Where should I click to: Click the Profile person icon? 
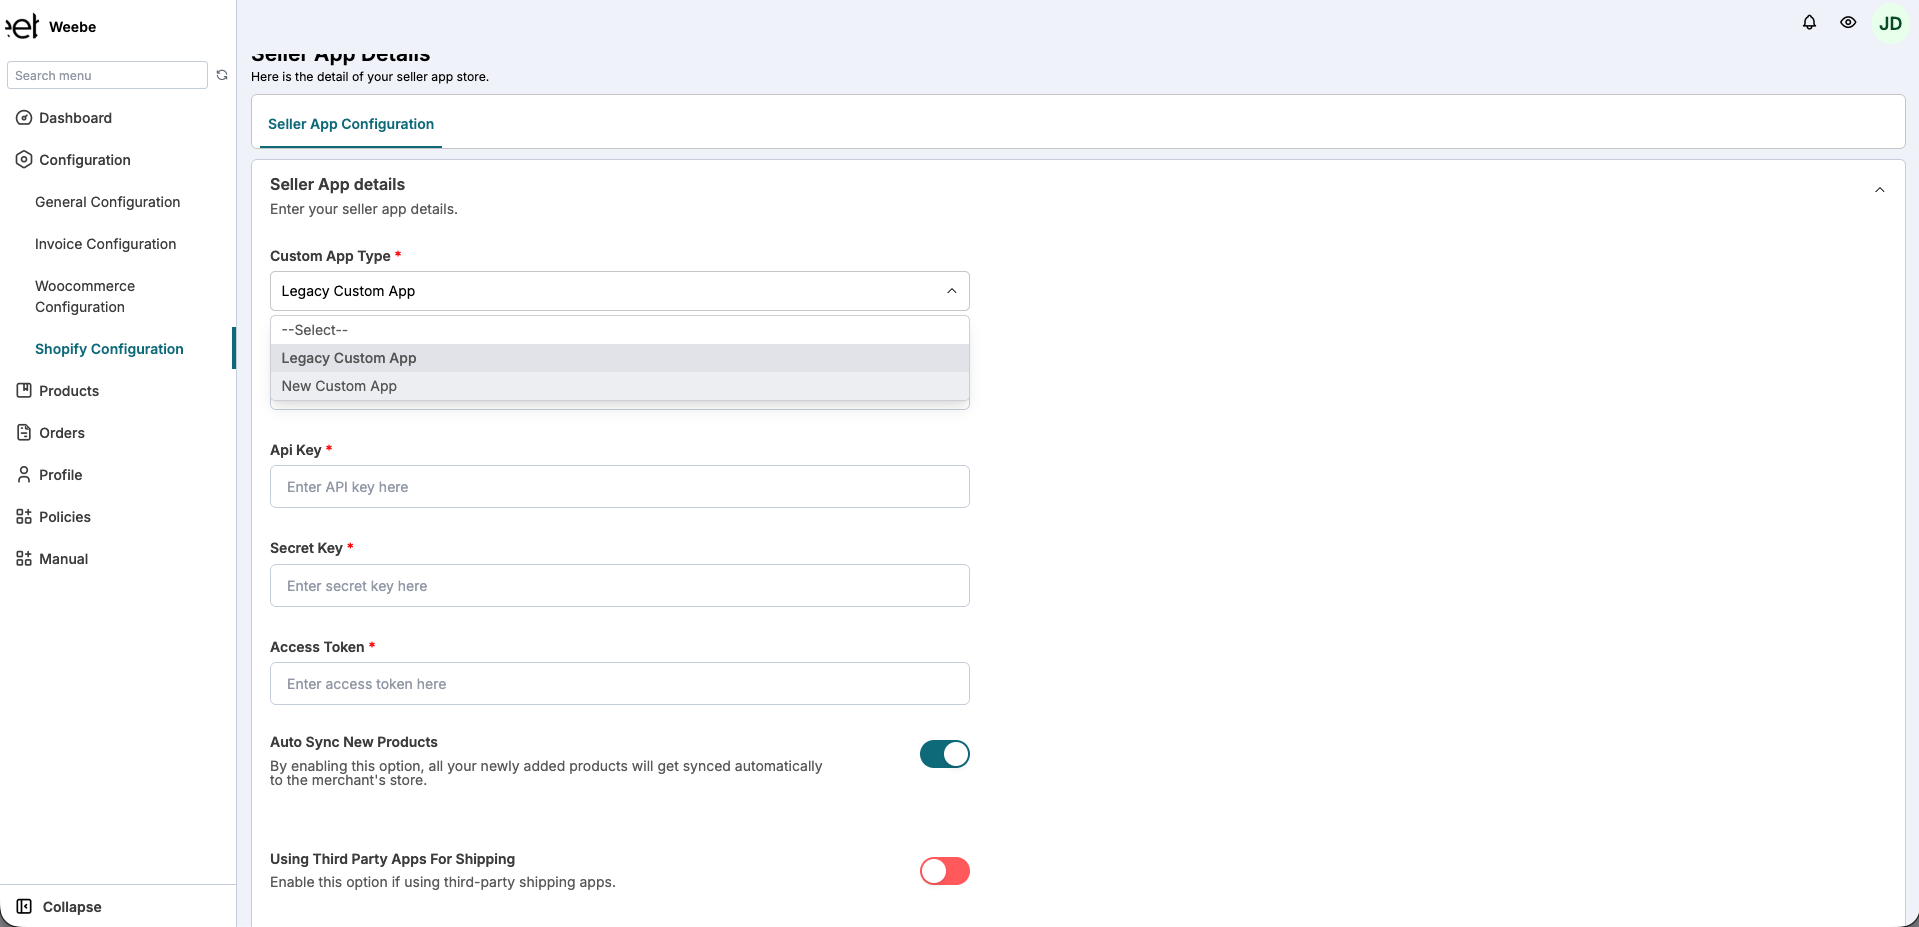pyautogui.click(x=23, y=474)
